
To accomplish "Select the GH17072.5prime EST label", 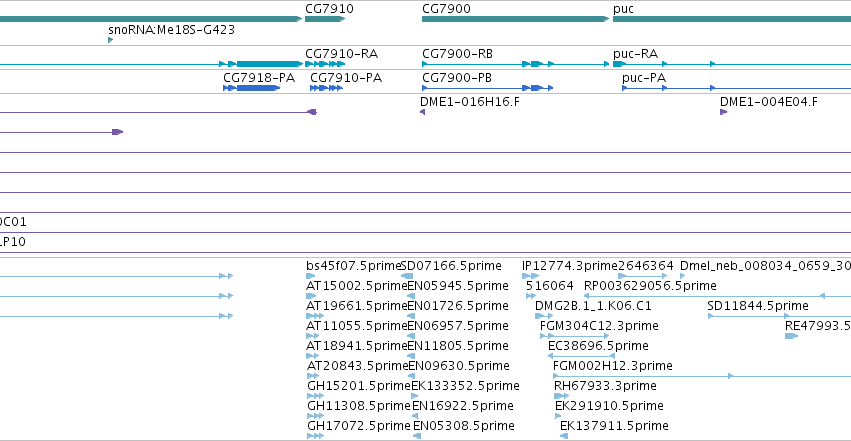I will click(359, 426).
